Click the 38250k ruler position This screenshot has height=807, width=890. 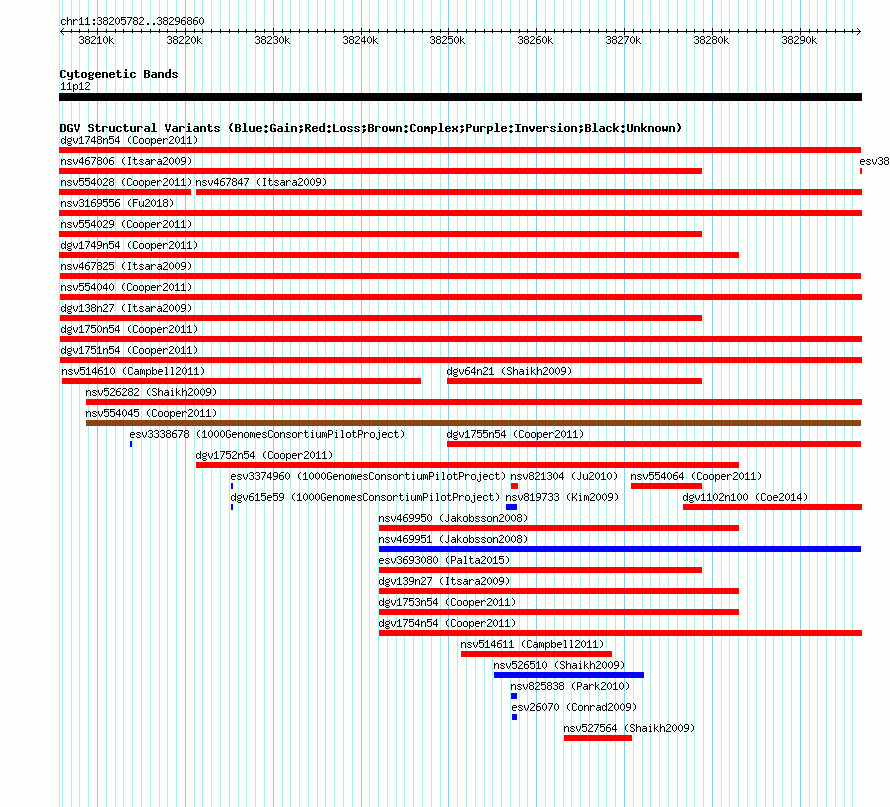[x=447, y=40]
